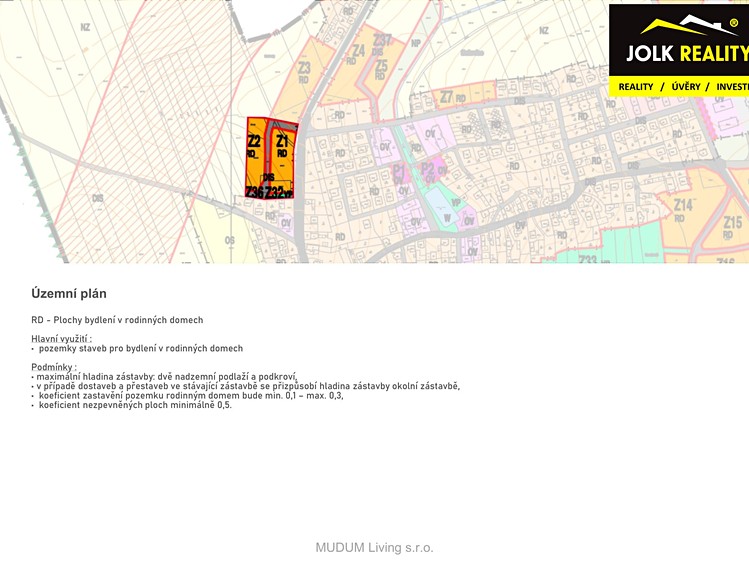Click the koeficient nezpevněných ploch line
Viewport: 749px width, 562px height.
[x=132, y=405]
